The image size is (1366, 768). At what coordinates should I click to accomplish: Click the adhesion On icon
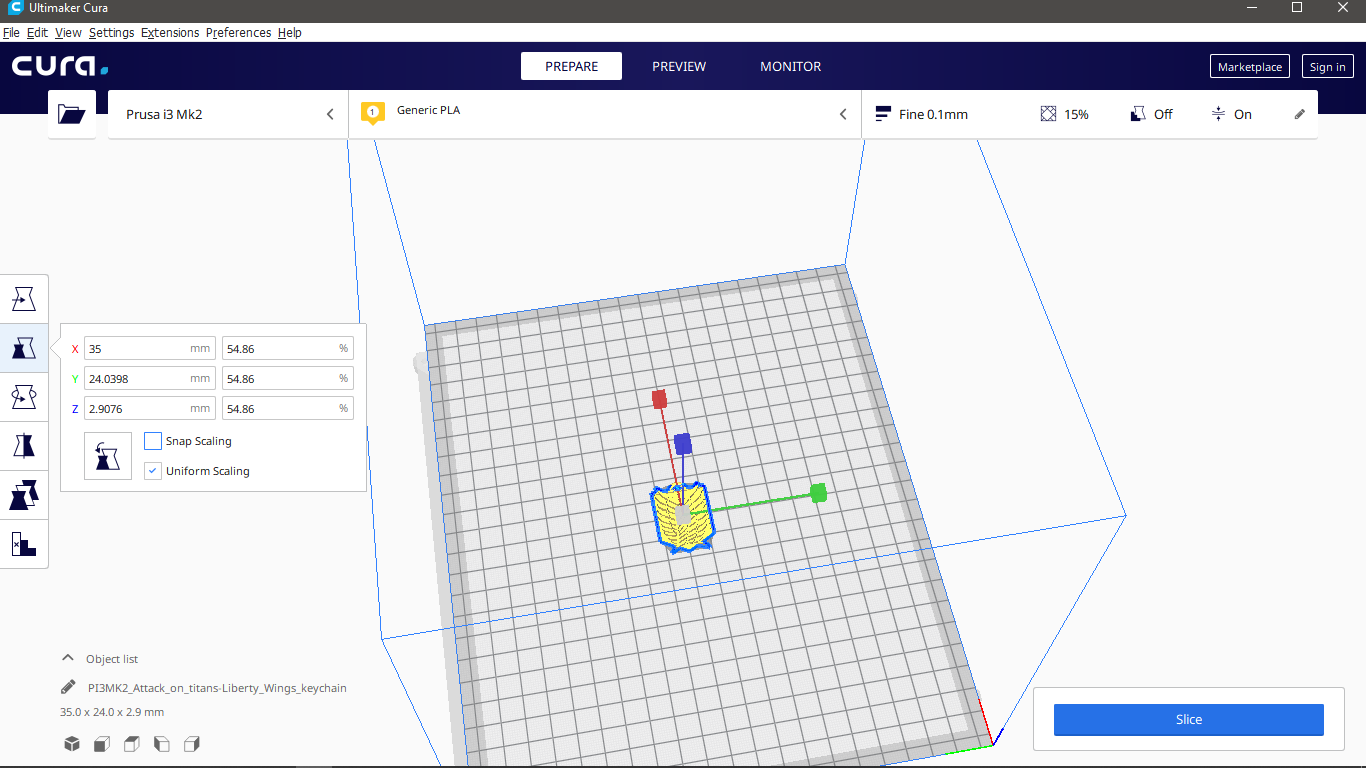1218,114
